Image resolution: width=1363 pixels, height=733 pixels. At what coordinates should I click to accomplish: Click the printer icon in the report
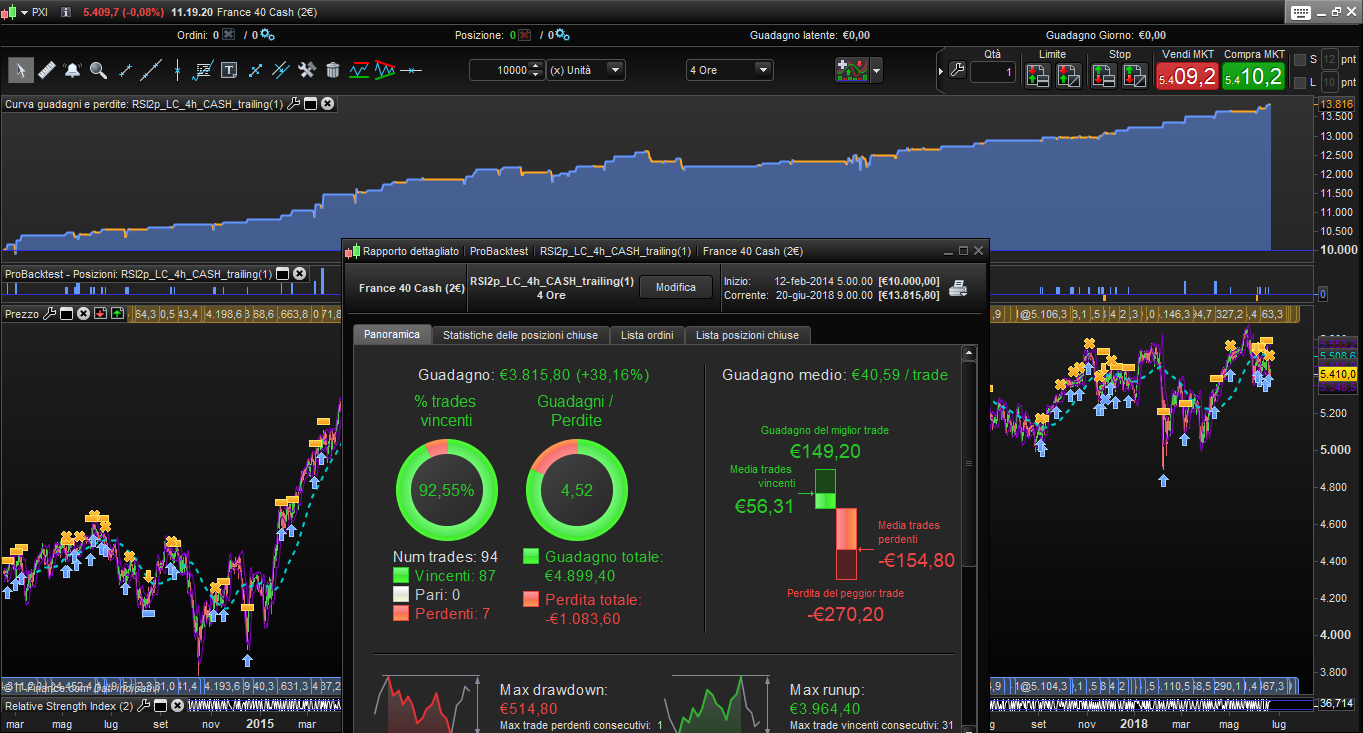coord(958,289)
